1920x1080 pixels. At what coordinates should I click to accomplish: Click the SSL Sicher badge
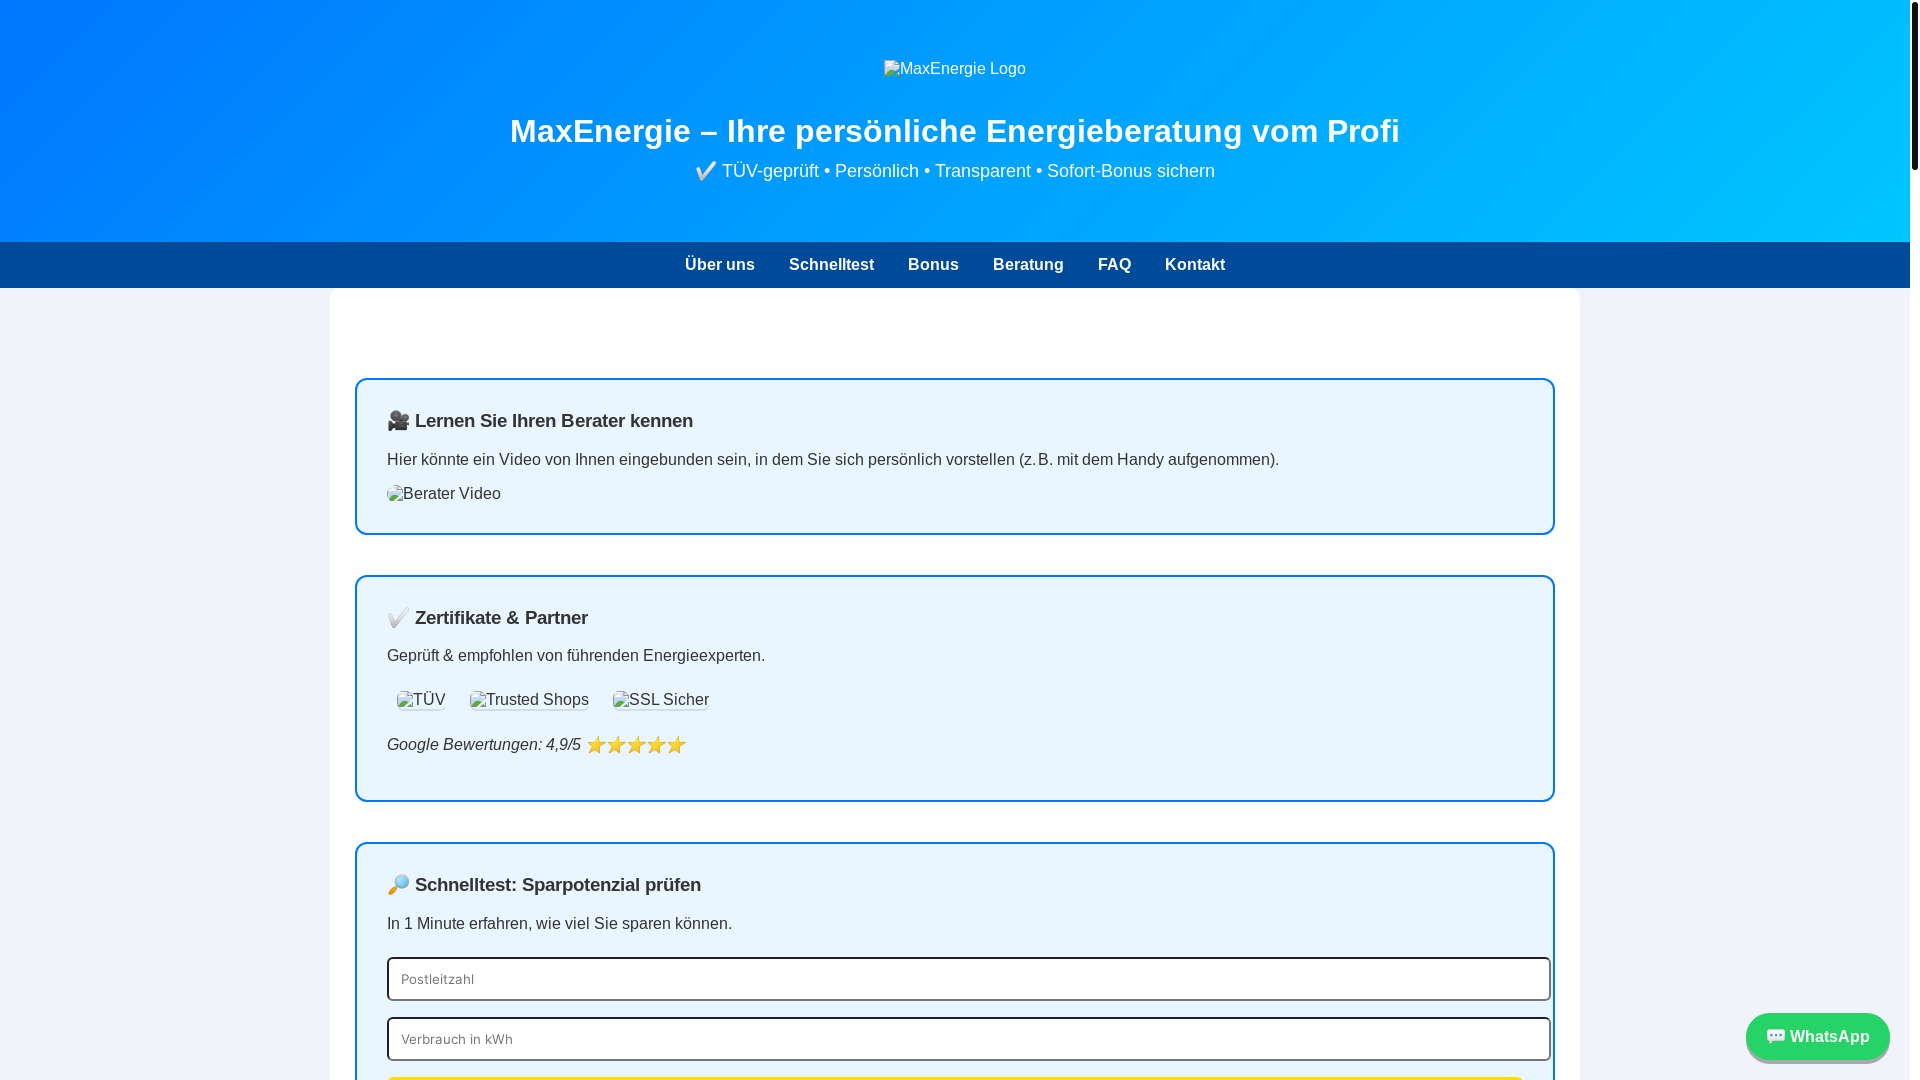click(x=661, y=700)
